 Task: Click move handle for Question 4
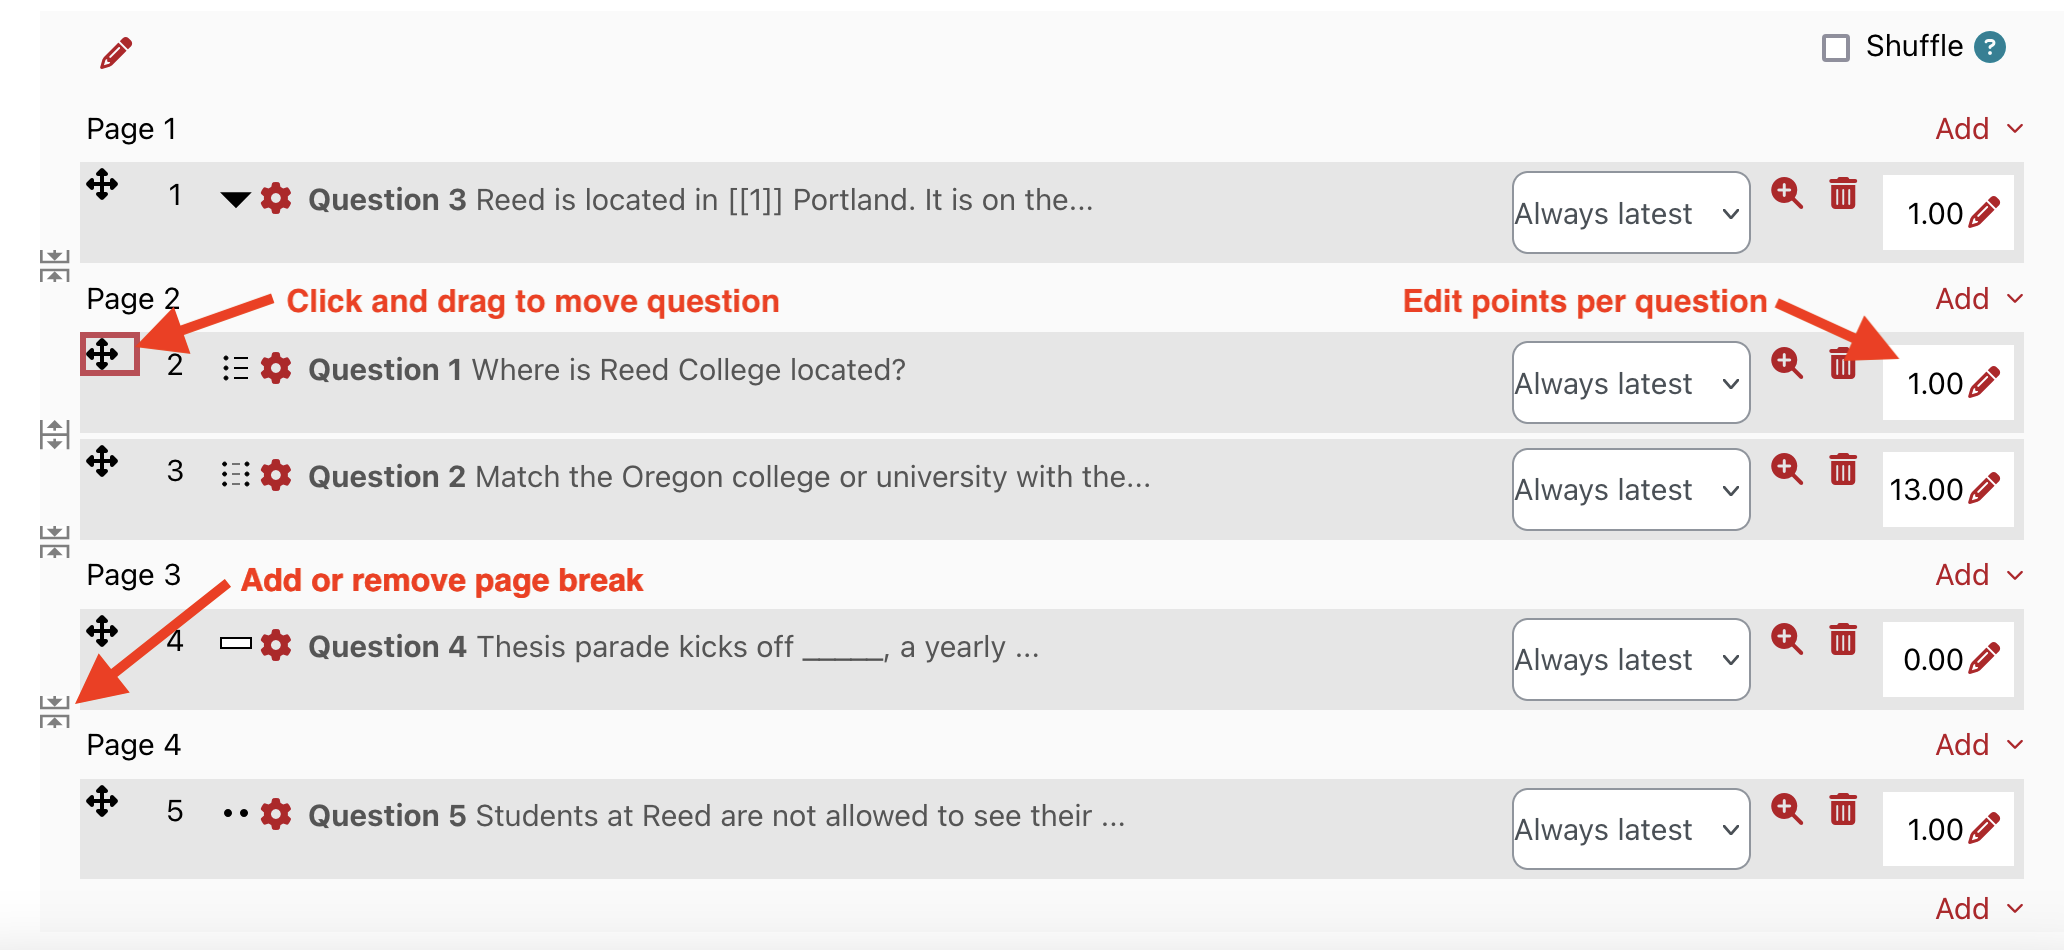[102, 631]
